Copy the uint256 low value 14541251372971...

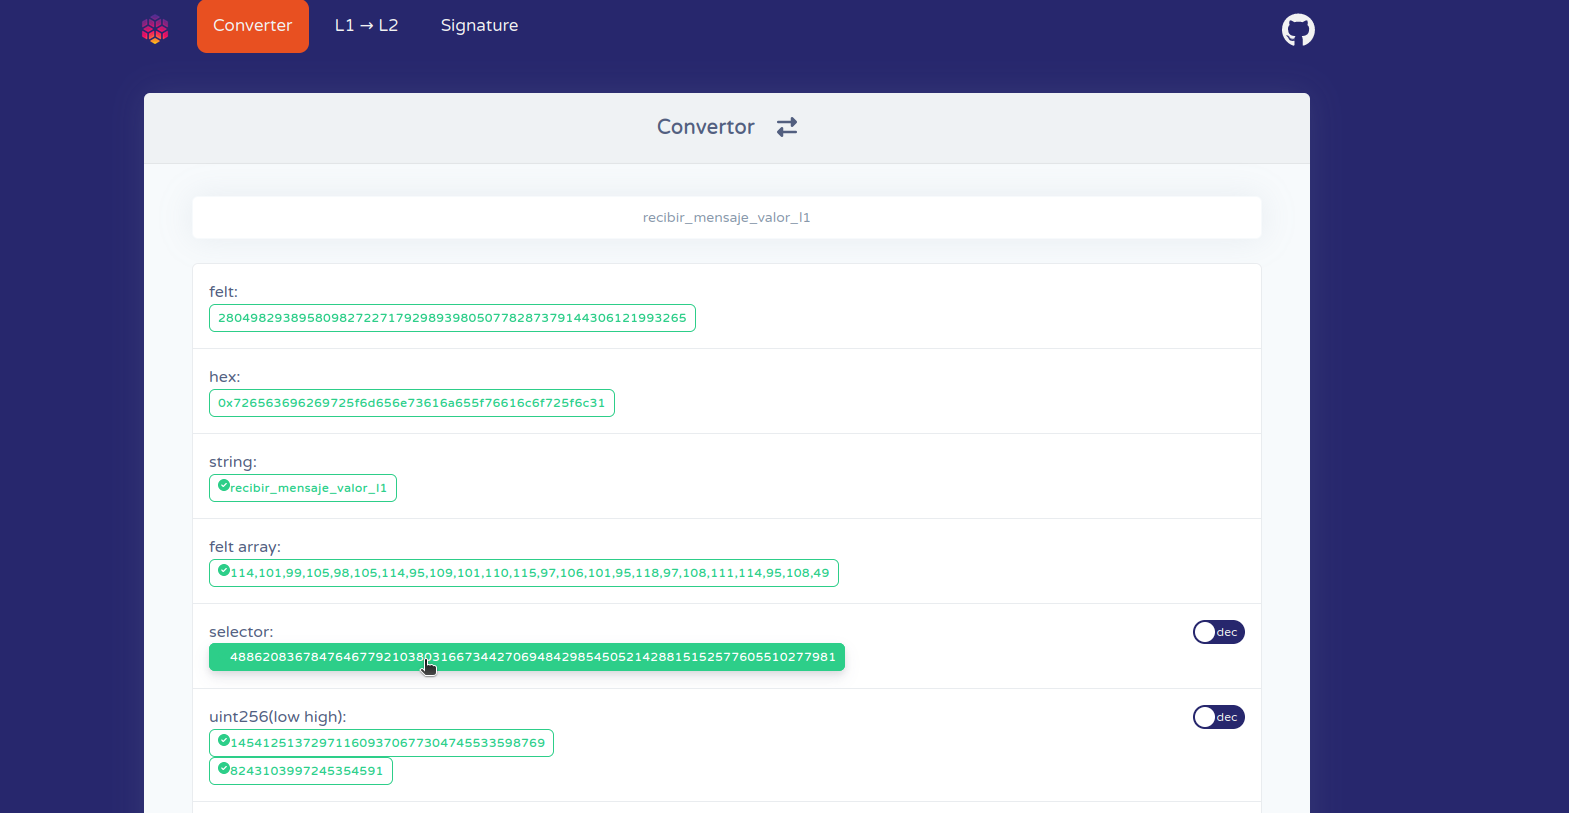[x=381, y=743]
